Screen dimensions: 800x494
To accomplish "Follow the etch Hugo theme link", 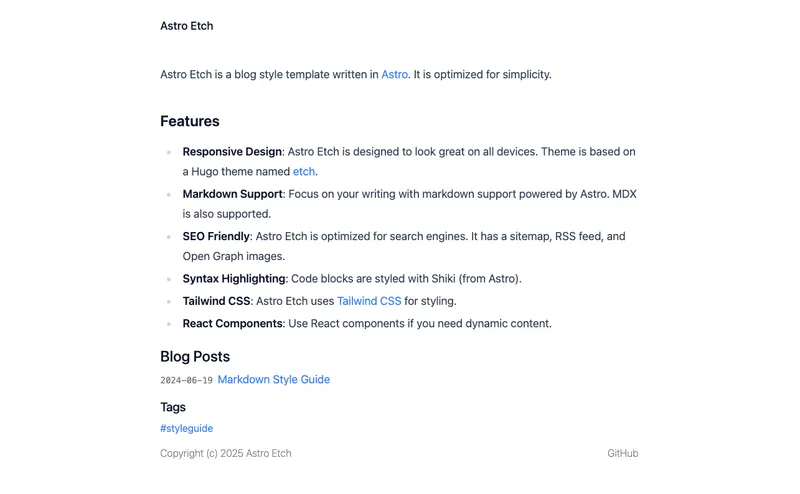I will (303, 172).
